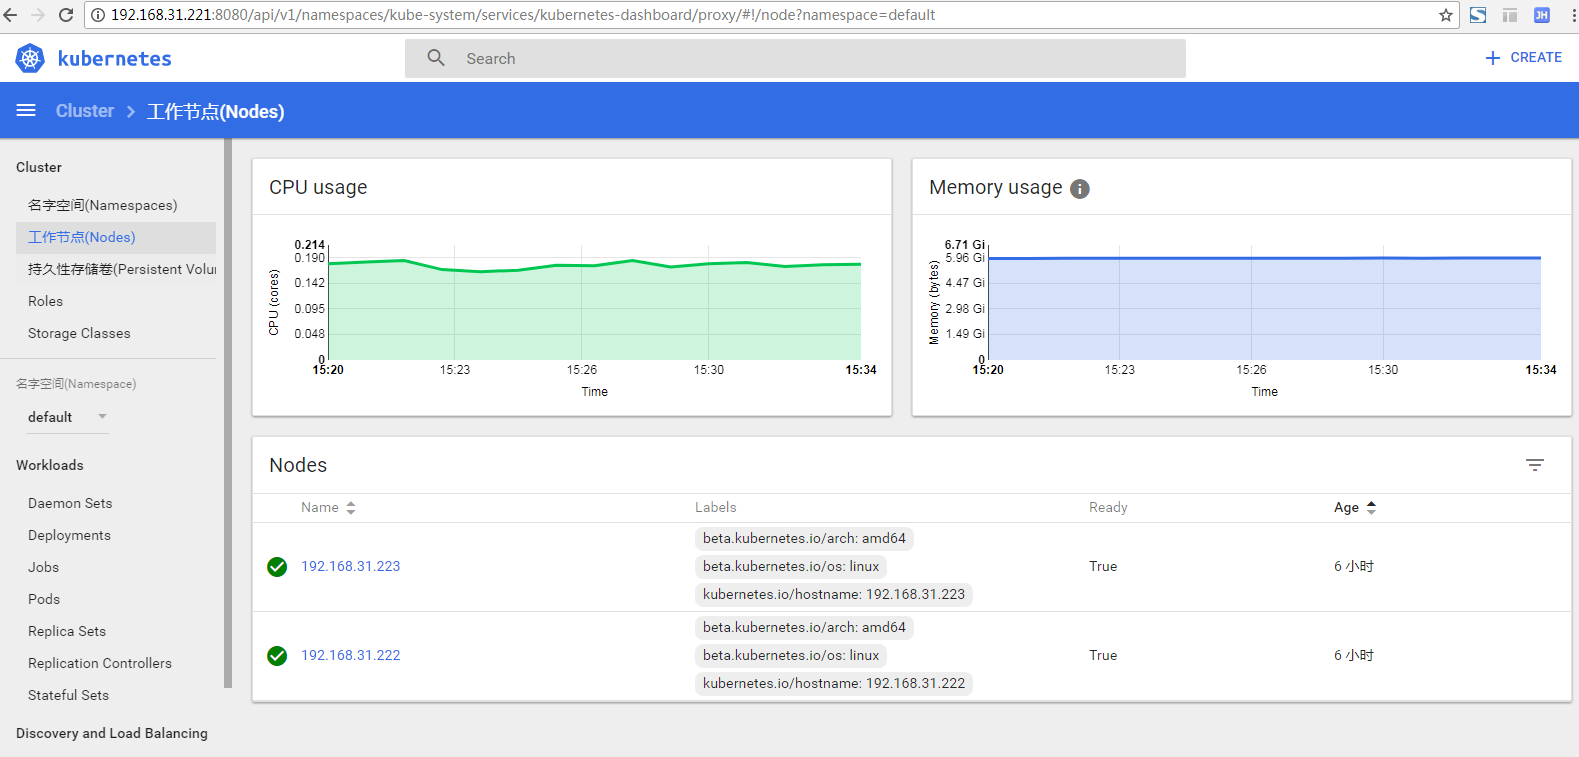Open Jobs in the sidebar
The image size is (1579, 757).
click(x=43, y=567)
